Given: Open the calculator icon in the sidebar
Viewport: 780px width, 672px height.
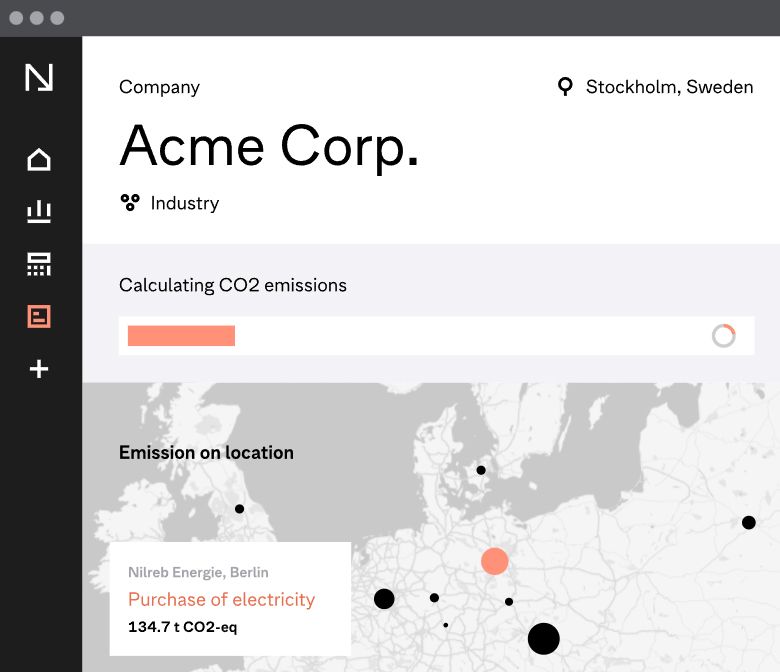Looking at the screenshot, I should [x=39, y=264].
